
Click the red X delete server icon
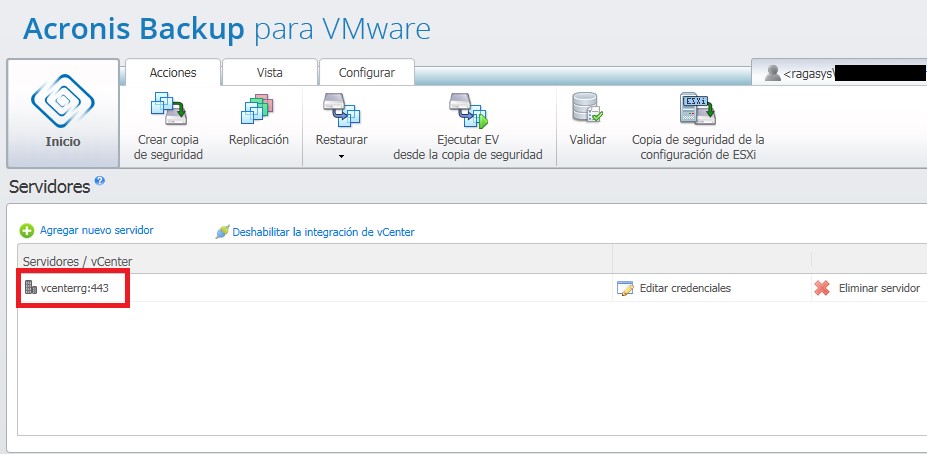822,288
